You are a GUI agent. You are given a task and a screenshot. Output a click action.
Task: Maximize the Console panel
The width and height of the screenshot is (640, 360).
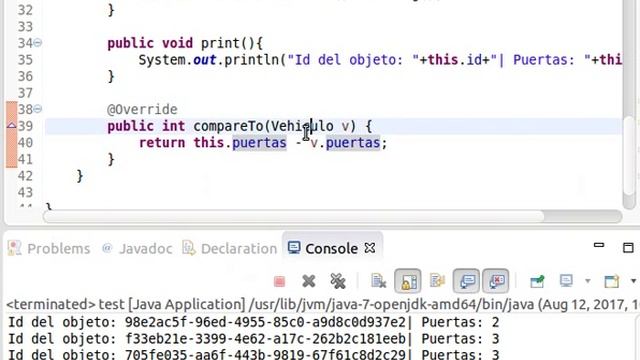pyautogui.click(x=628, y=247)
